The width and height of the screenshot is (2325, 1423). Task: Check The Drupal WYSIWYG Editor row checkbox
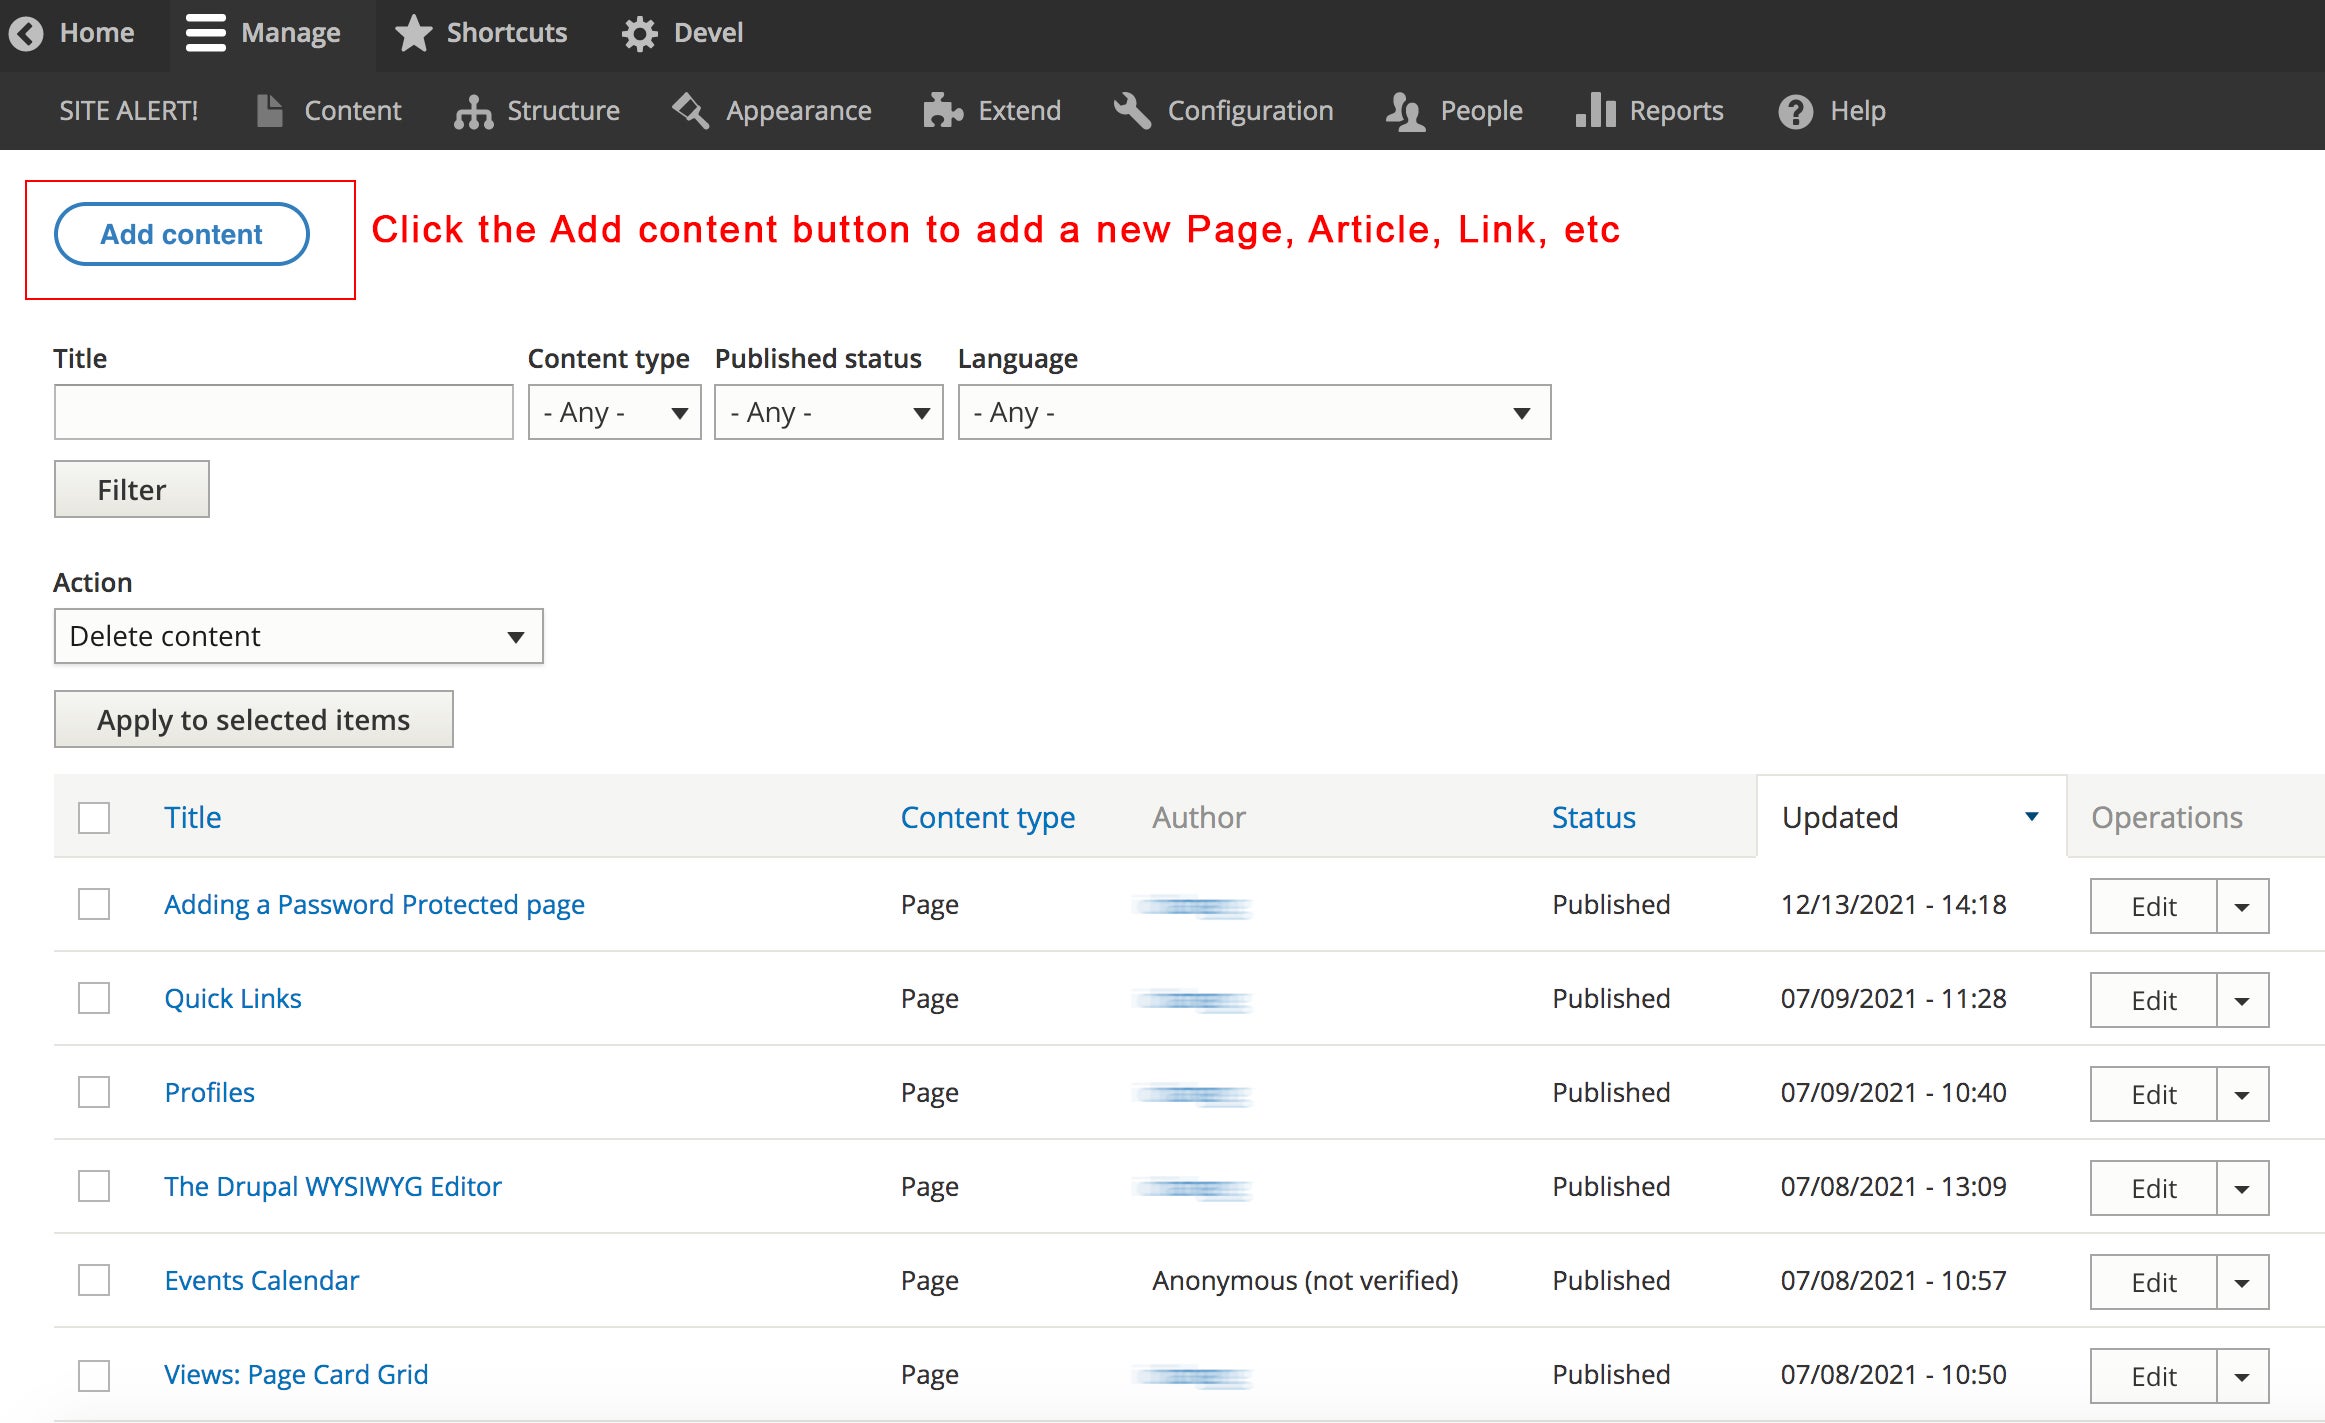pyautogui.click(x=94, y=1186)
